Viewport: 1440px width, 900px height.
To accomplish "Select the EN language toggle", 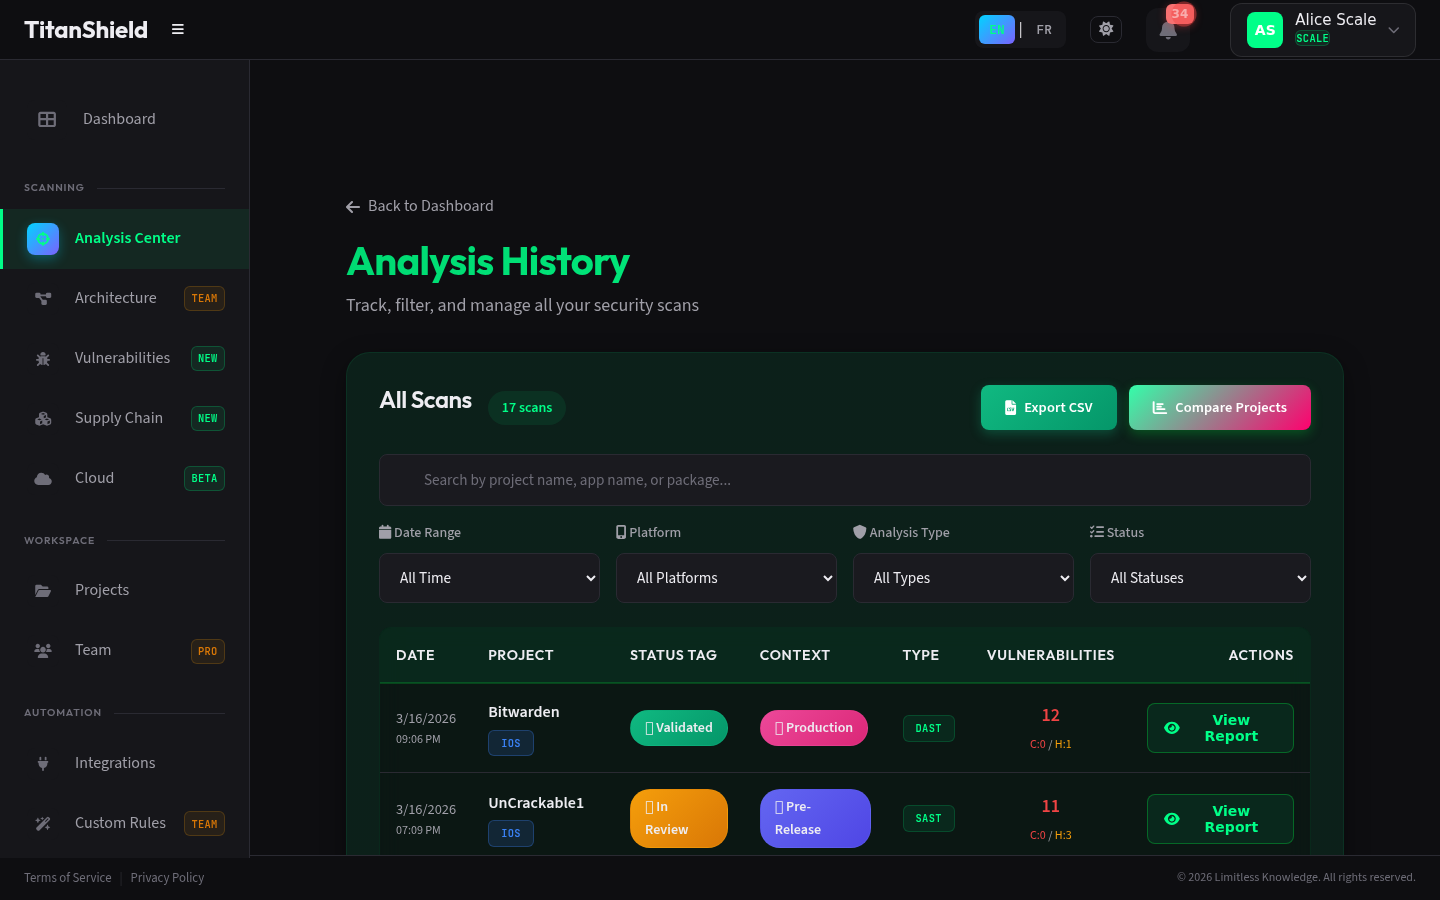I will tap(997, 29).
